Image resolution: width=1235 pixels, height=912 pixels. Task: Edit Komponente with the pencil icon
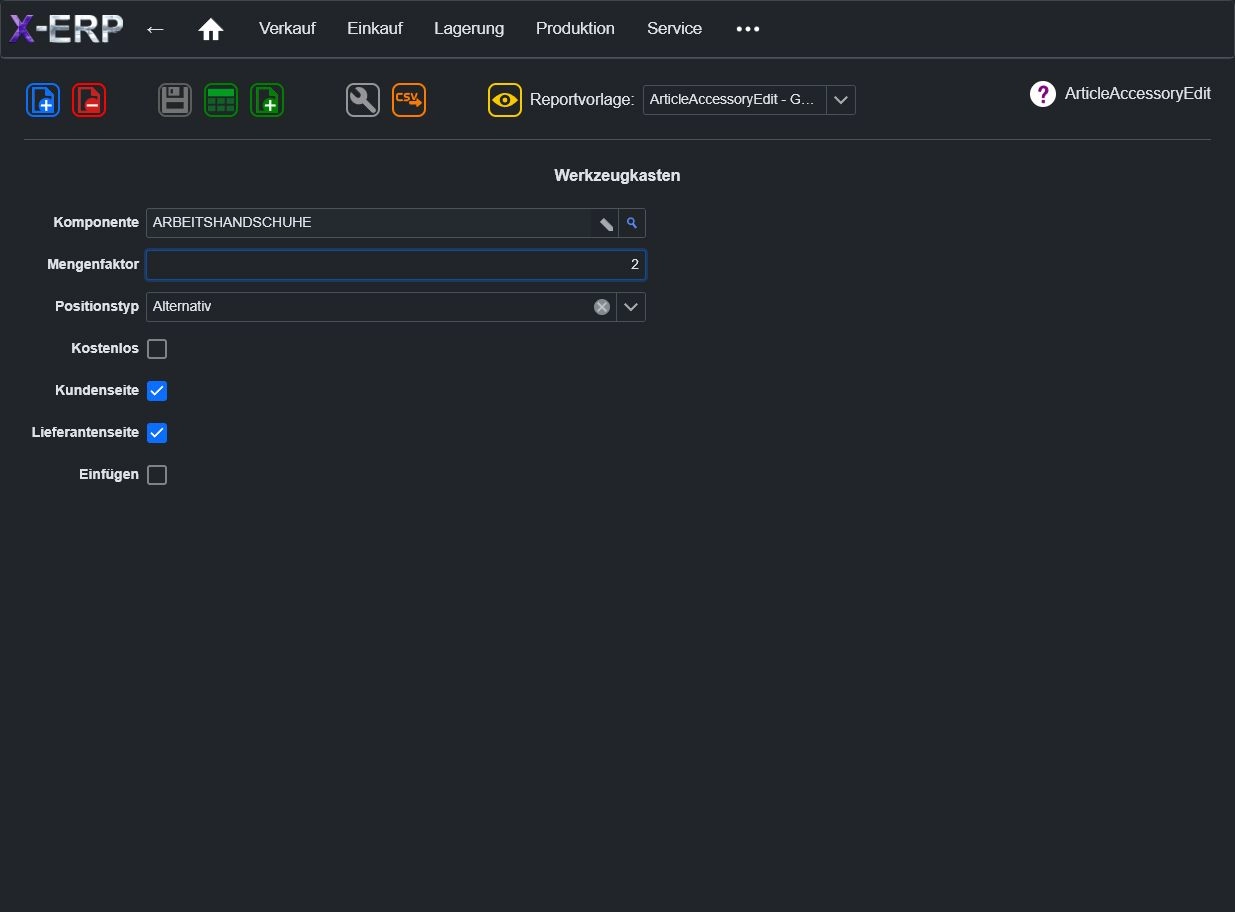[x=605, y=223]
